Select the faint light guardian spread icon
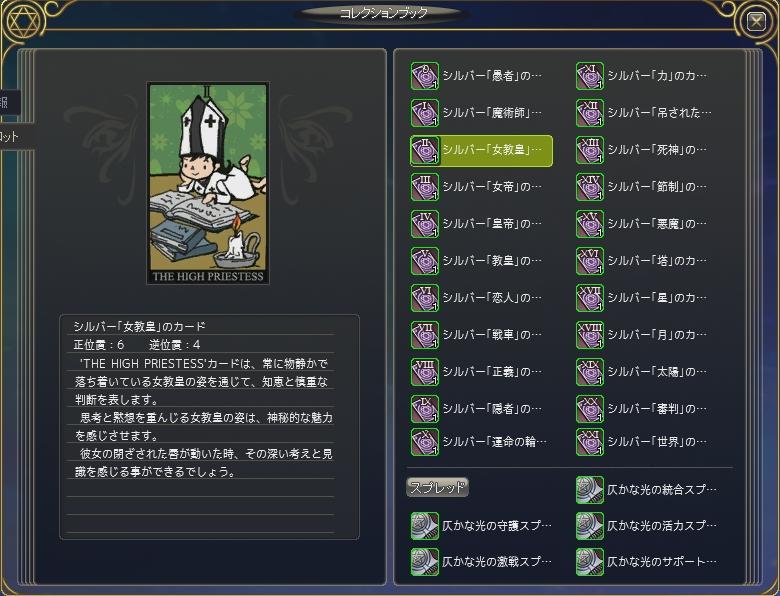This screenshot has width=780, height=596. [424, 526]
